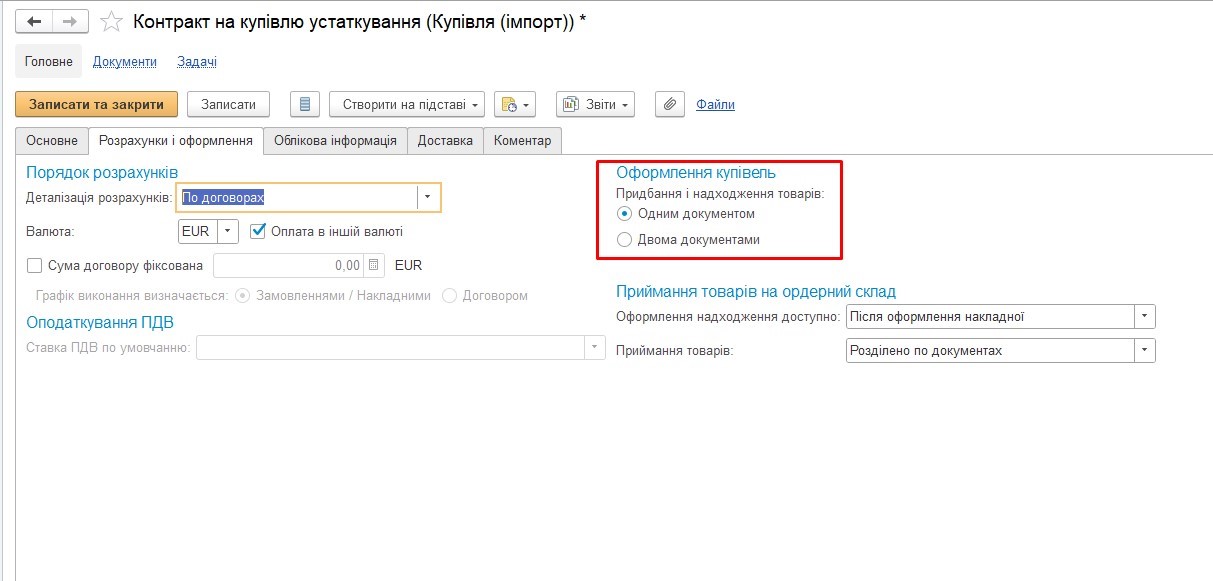Open the Доставка tab
The width and height of the screenshot is (1213, 581).
click(x=445, y=141)
